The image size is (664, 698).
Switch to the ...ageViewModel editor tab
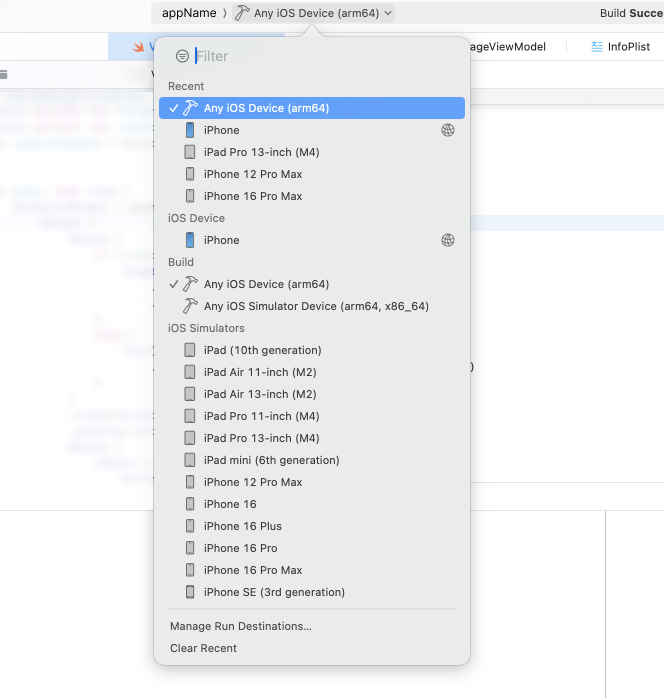tap(508, 47)
